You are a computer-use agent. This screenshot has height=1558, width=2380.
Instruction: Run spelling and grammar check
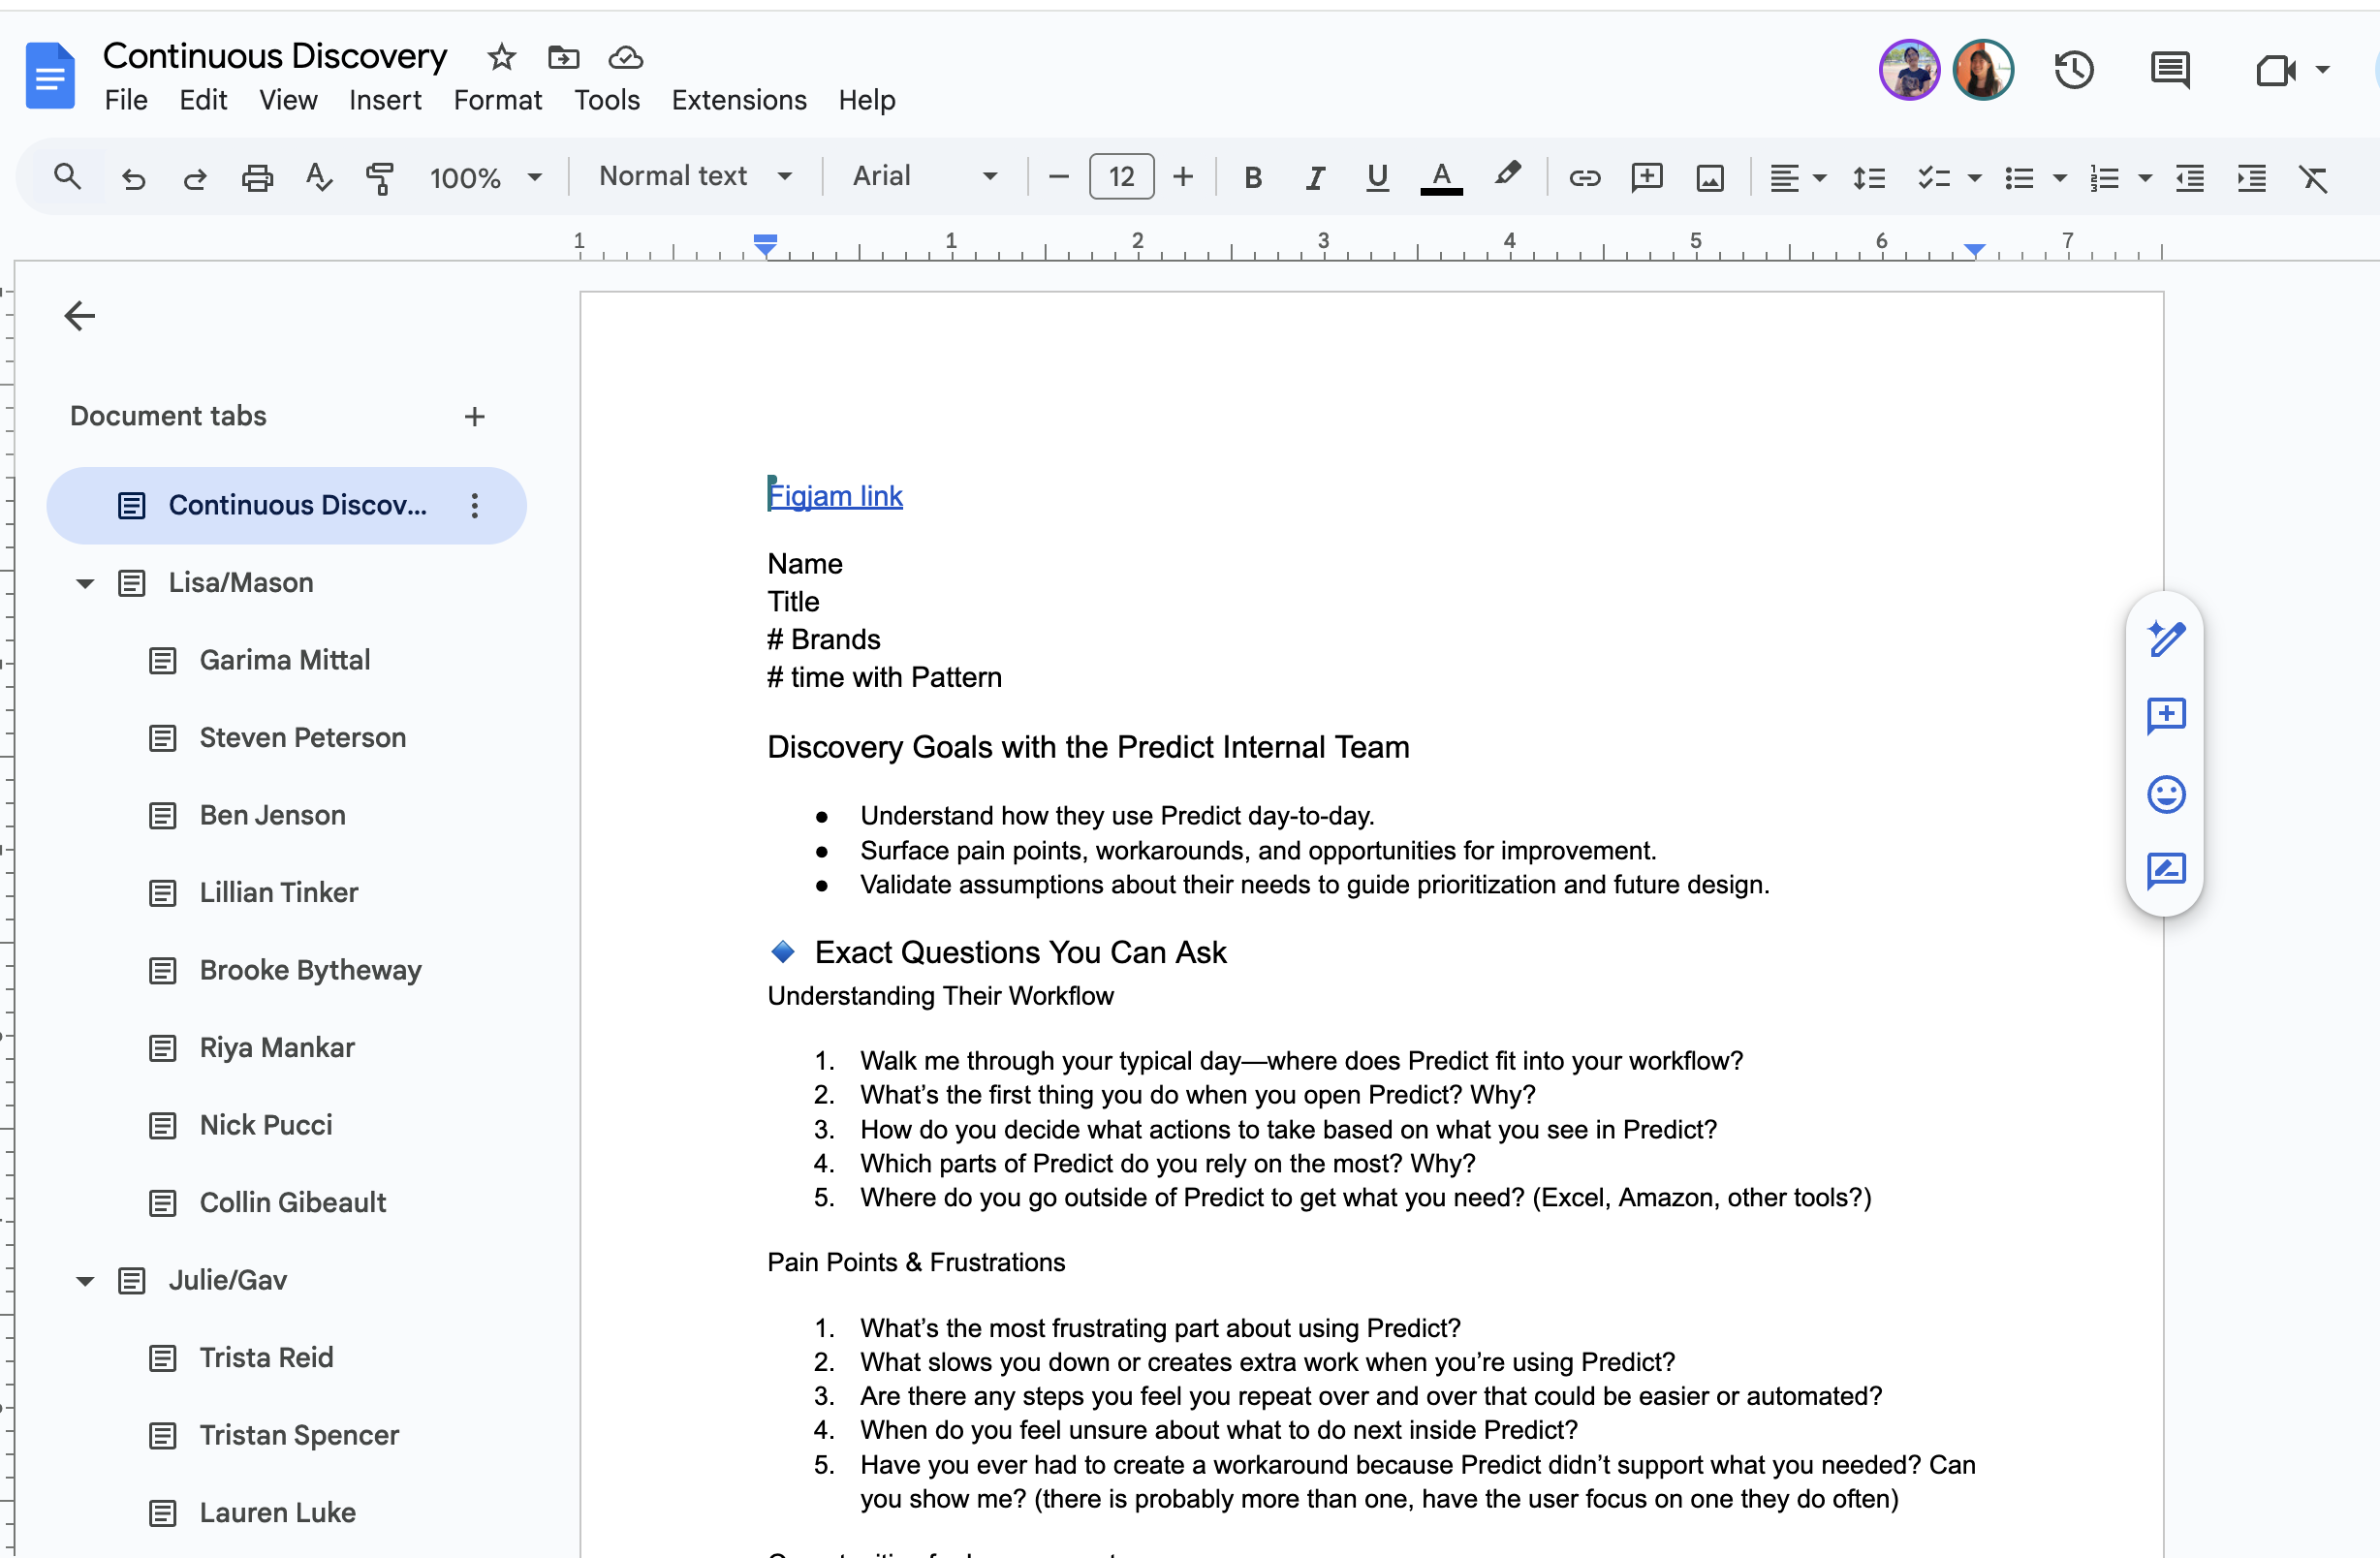319,177
